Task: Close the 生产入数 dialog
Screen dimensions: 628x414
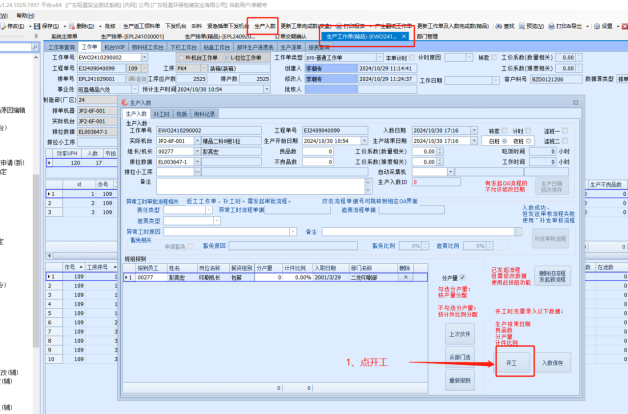Action: (576, 102)
